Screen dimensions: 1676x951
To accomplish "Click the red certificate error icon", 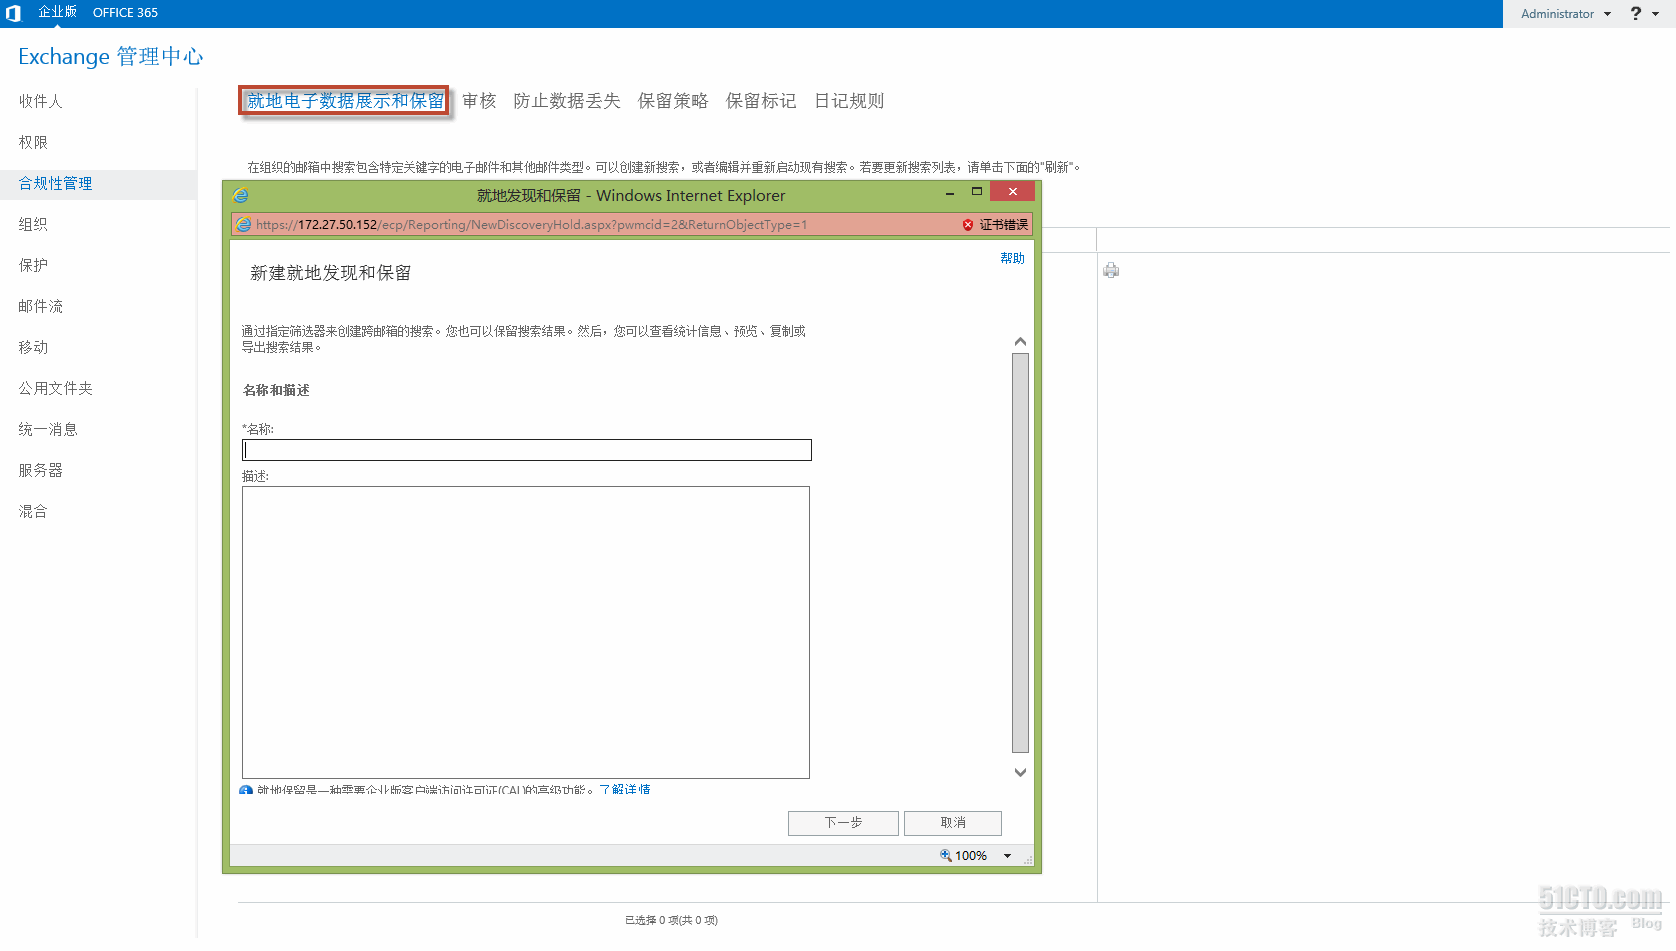I will pyautogui.click(x=968, y=225).
